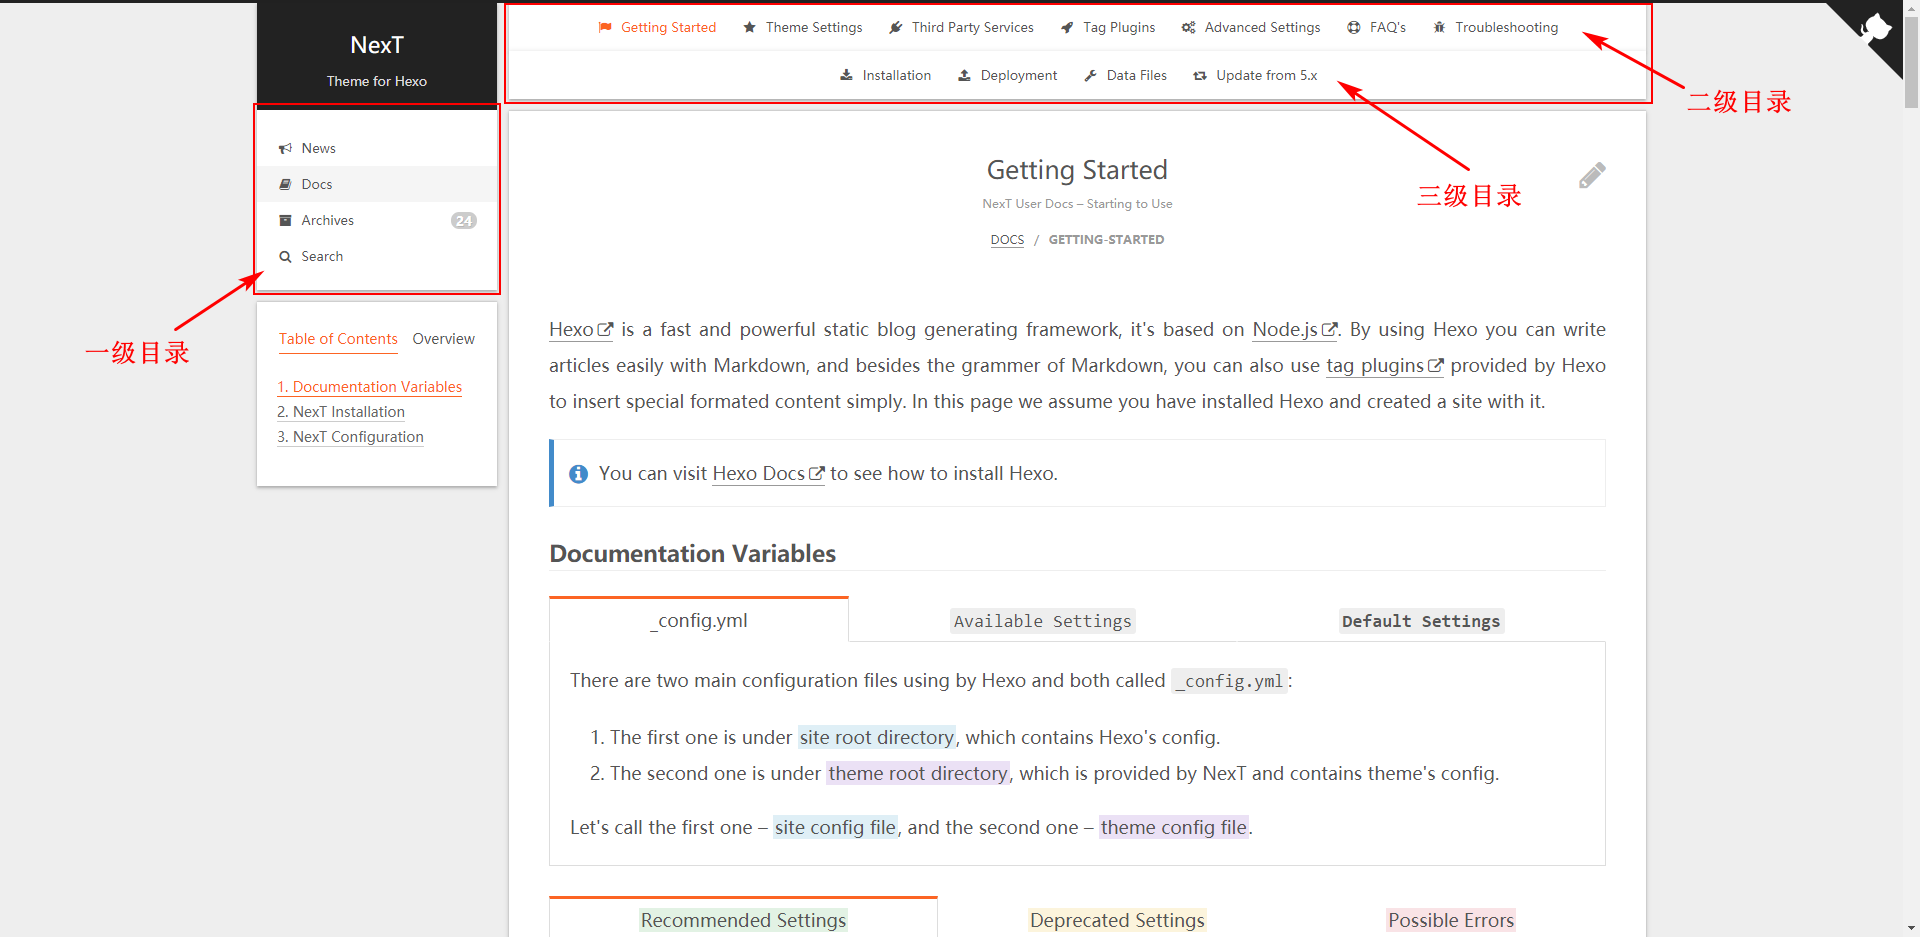
Task: Switch to the Table of Contents tab
Action: tap(338, 339)
